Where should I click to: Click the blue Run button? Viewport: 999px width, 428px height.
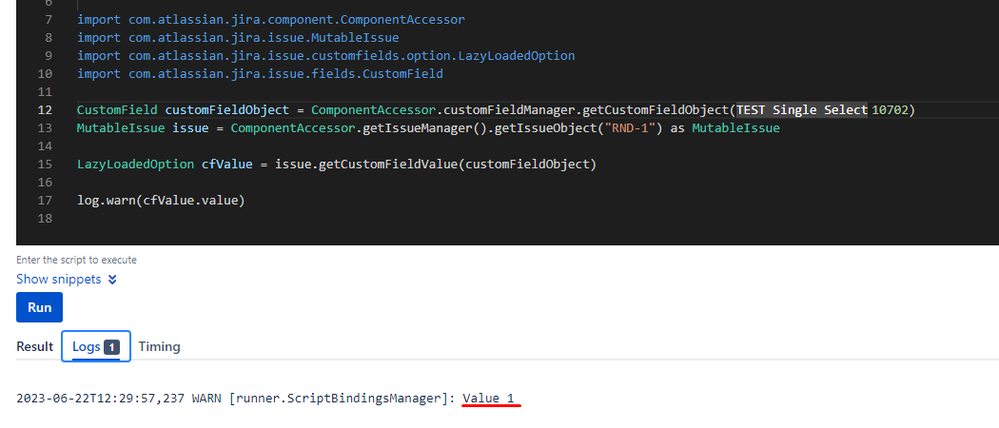pyautogui.click(x=39, y=308)
